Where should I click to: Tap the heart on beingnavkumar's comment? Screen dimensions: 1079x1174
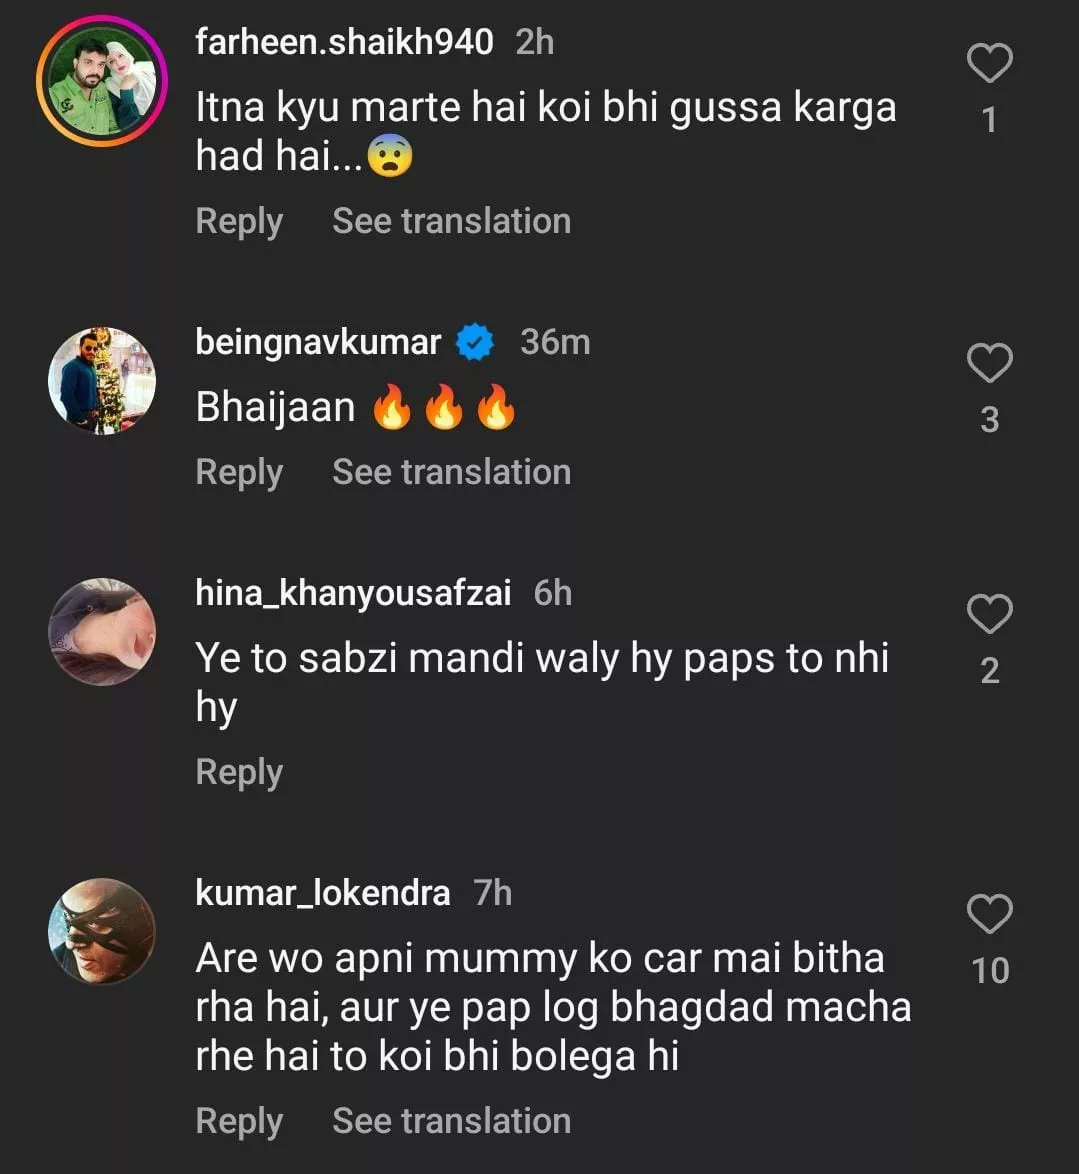tap(989, 363)
